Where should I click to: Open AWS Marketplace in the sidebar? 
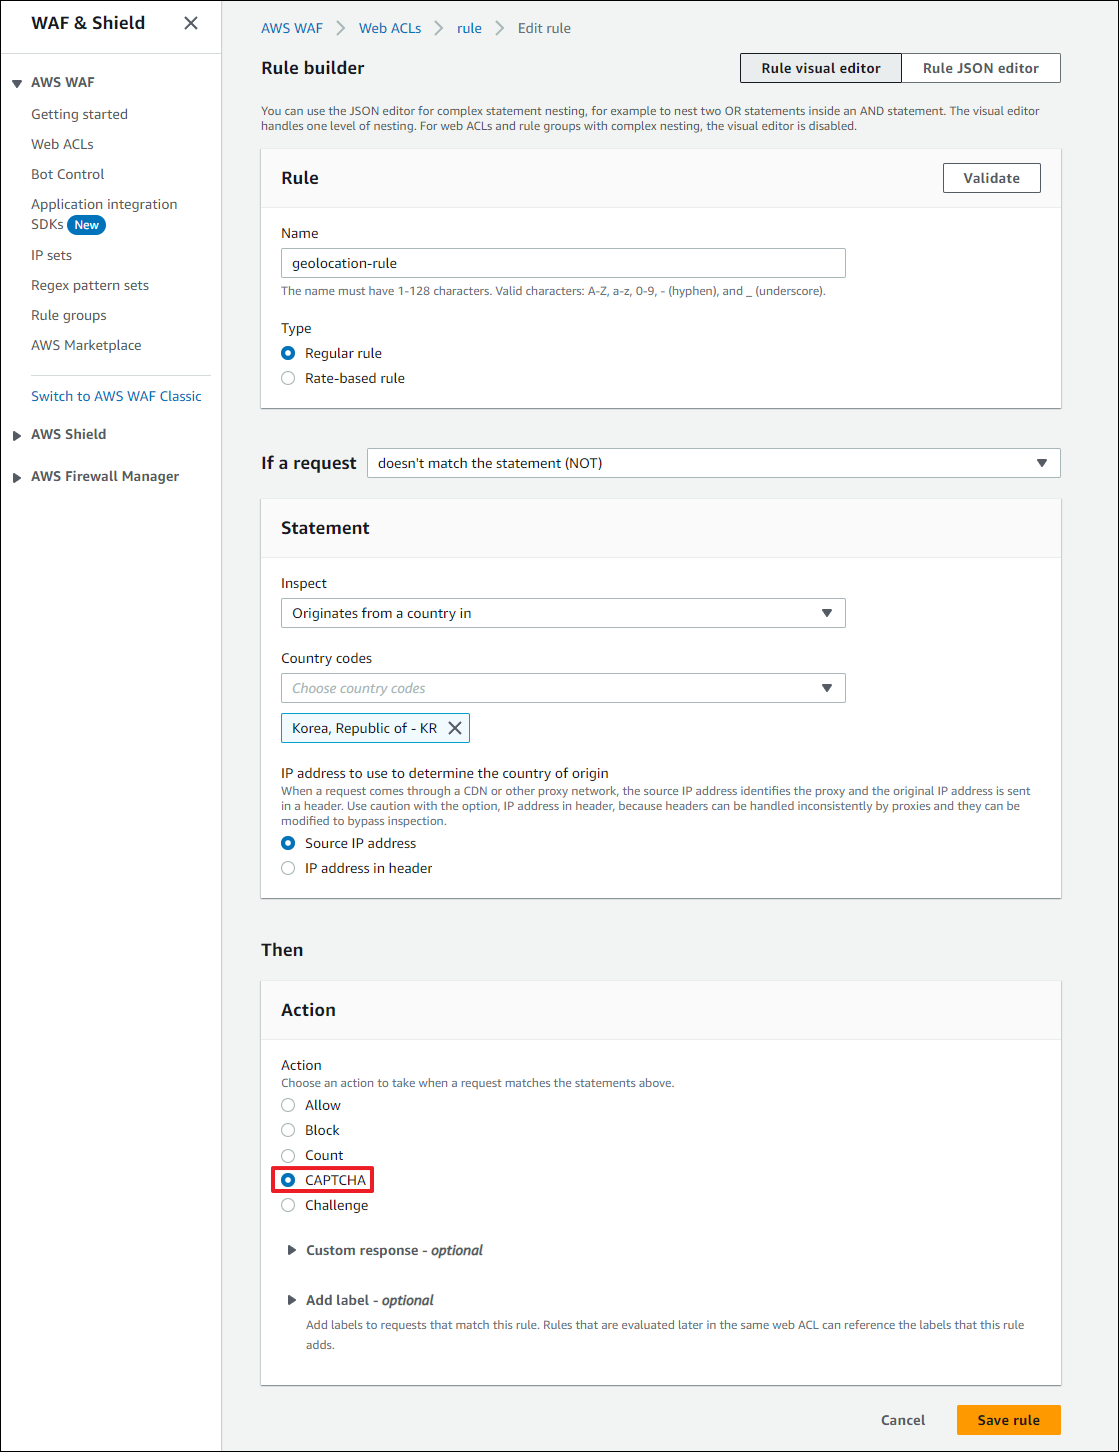86,345
